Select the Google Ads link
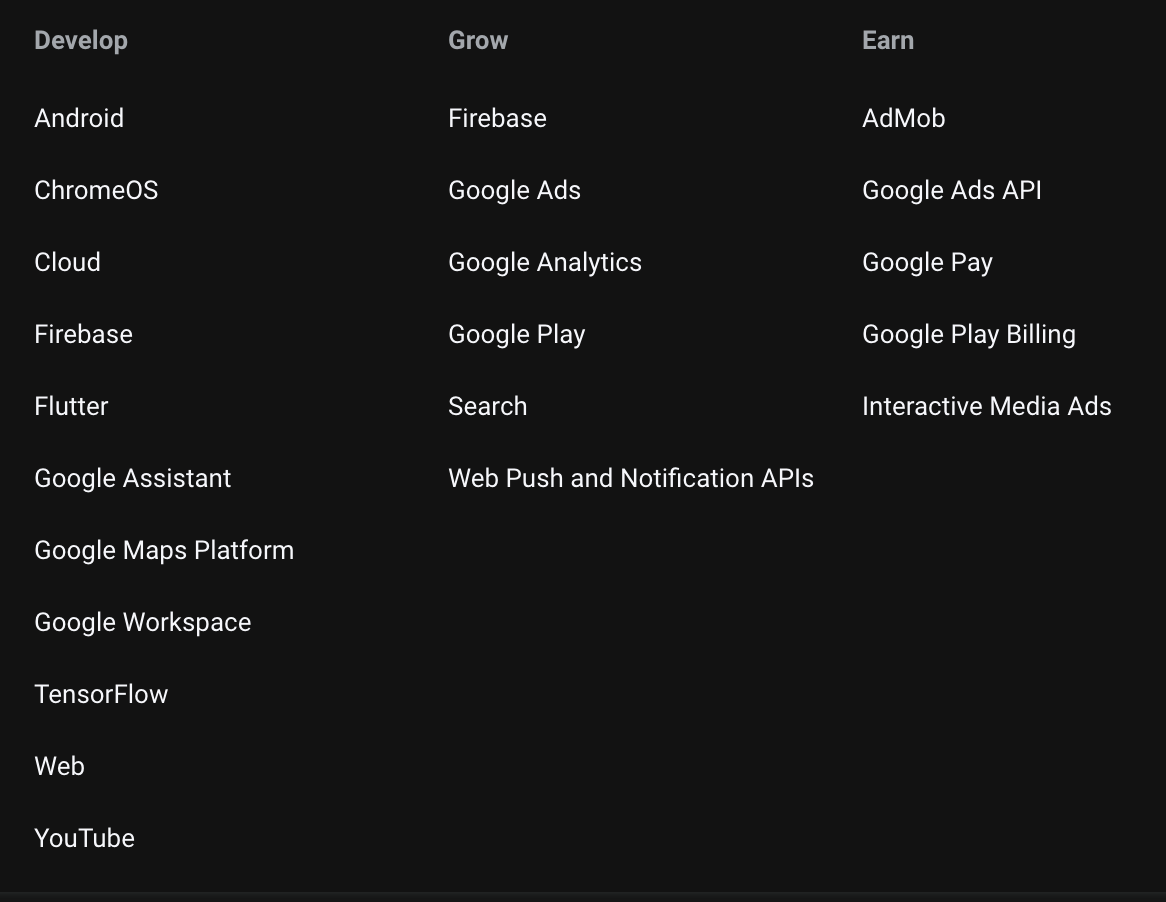Viewport: 1166px width, 902px height. point(514,190)
